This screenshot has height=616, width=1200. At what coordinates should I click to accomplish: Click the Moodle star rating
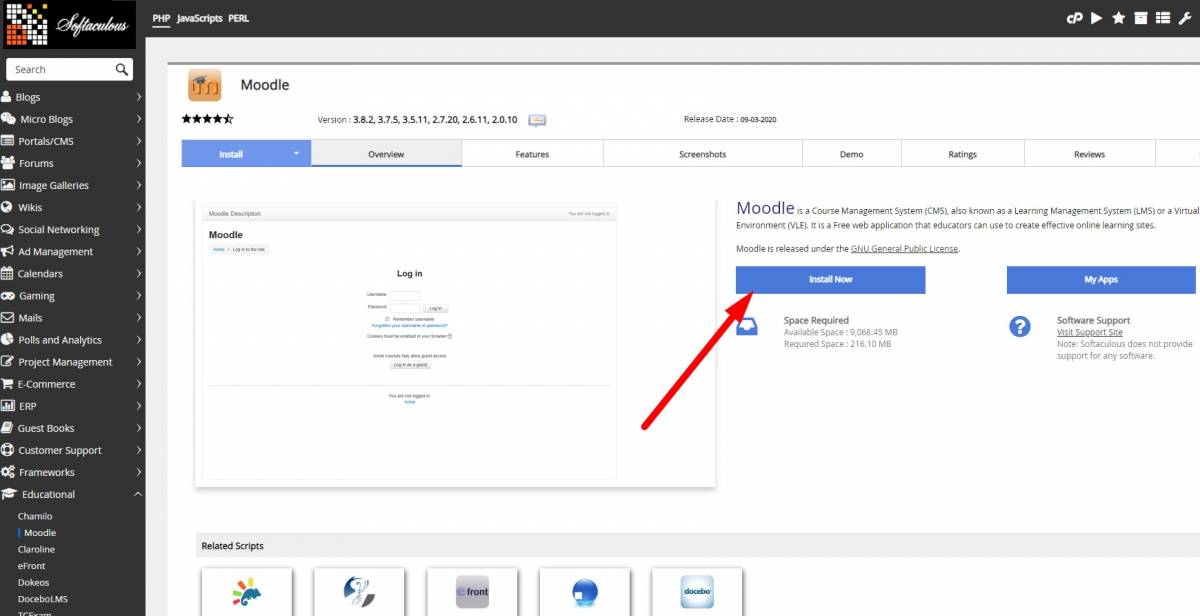pyautogui.click(x=207, y=119)
